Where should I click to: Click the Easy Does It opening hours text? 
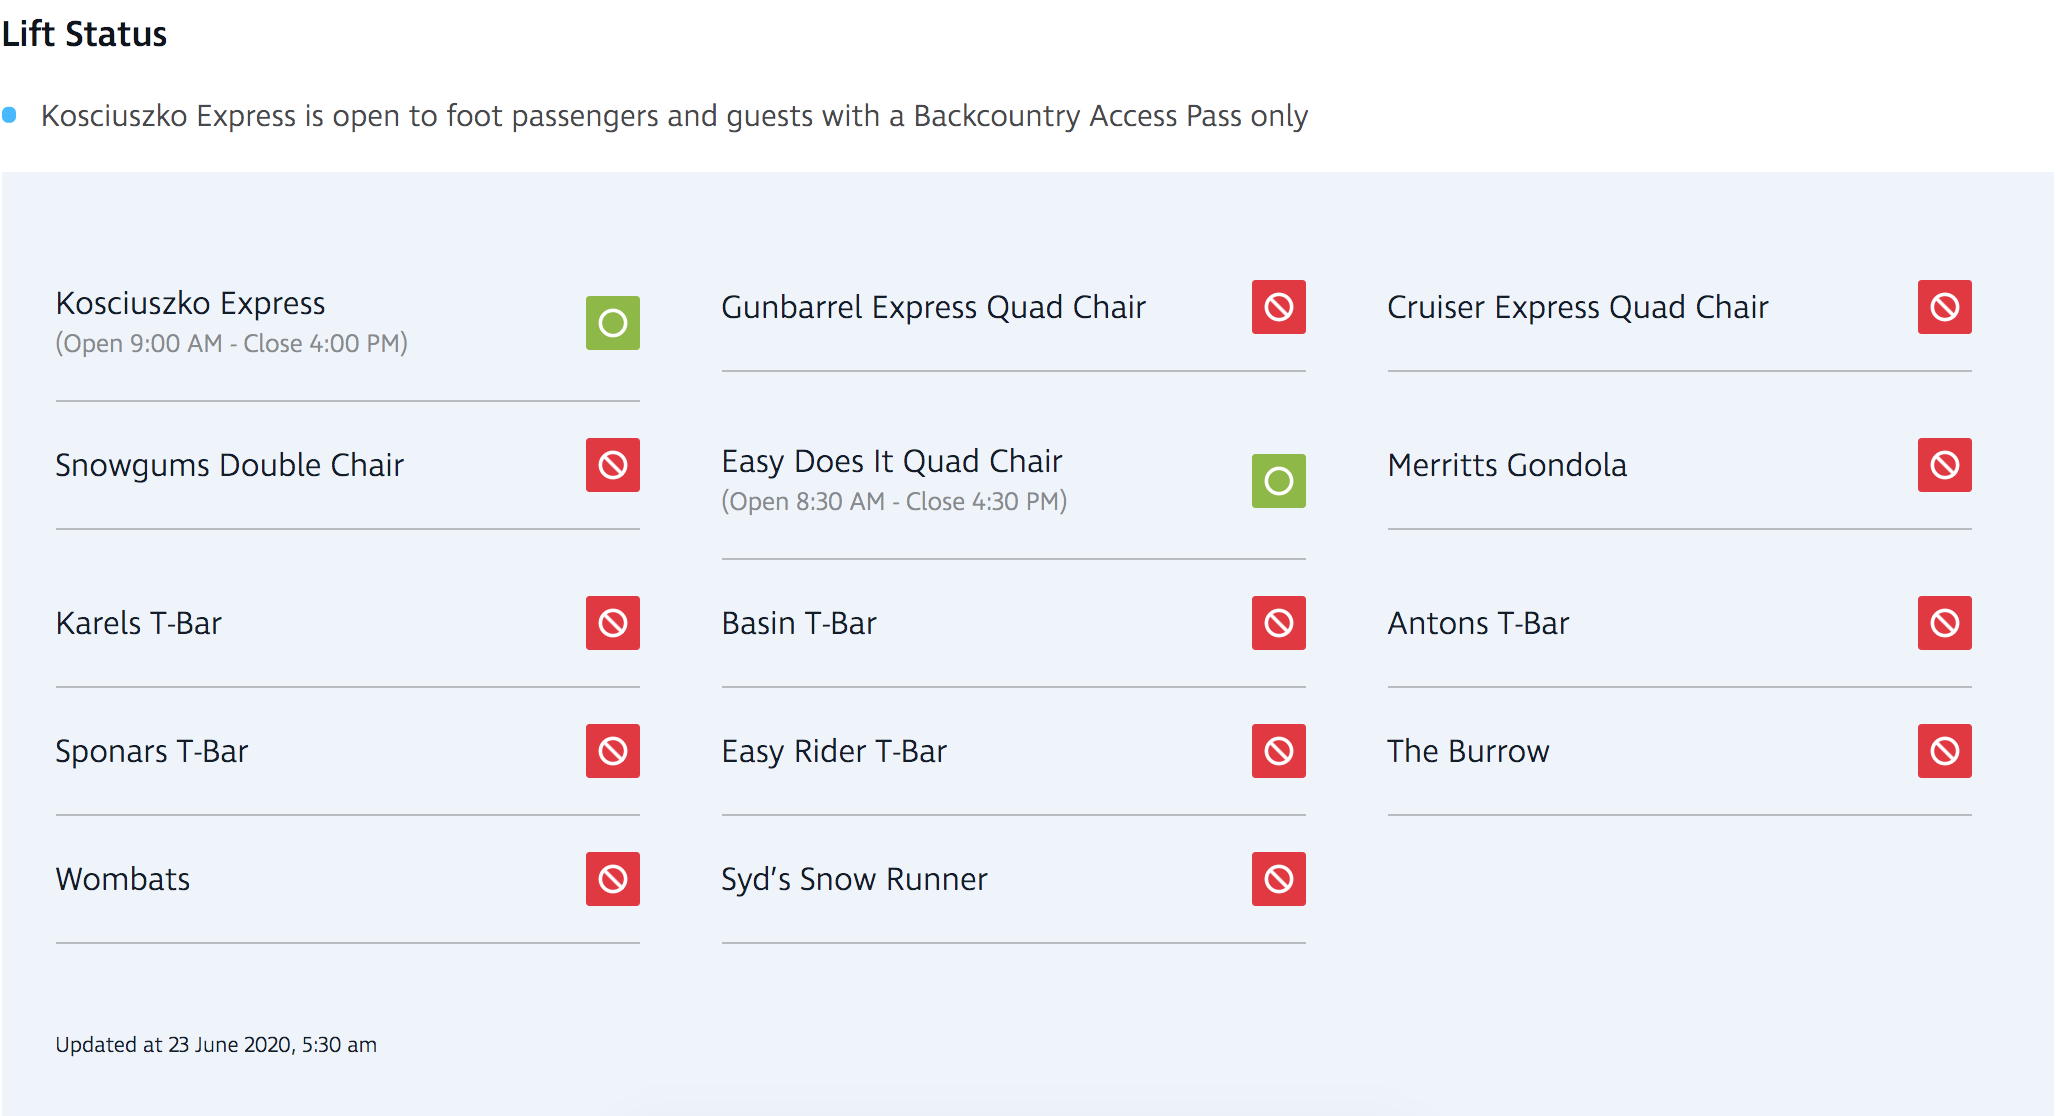[894, 501]
